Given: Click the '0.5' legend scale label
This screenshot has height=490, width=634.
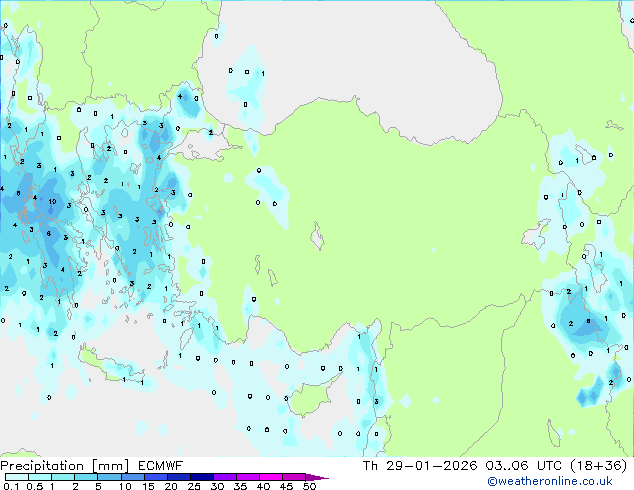Looking at the screenshot, I should pos(35,486).
